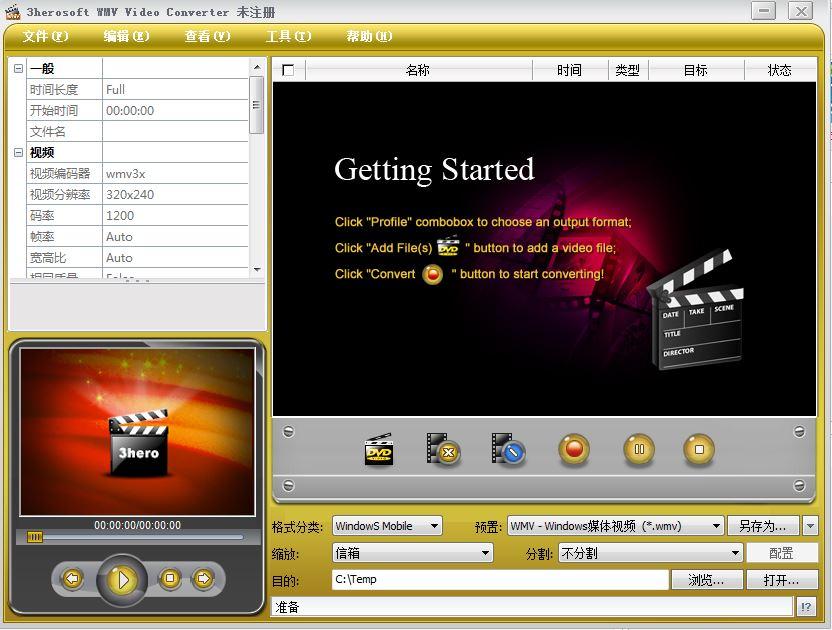Click the 帧率 value Auto

[x=175, y=237]
